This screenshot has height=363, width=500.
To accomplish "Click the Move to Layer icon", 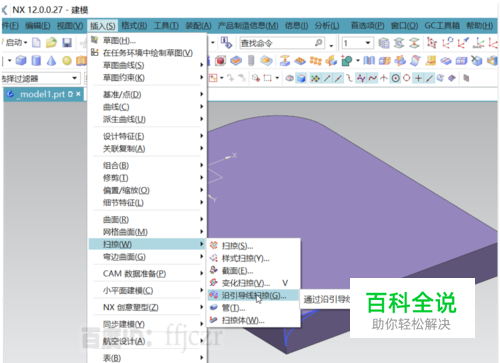I will (x=414, y=43).
